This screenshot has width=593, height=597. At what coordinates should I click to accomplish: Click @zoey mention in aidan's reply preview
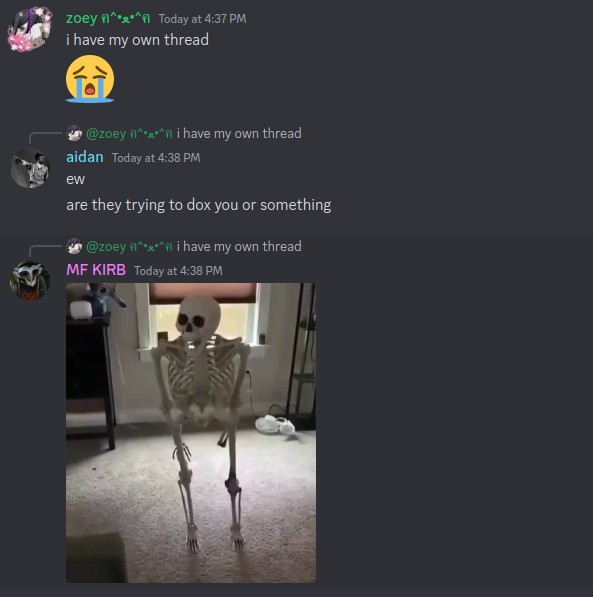pos(129,134)
